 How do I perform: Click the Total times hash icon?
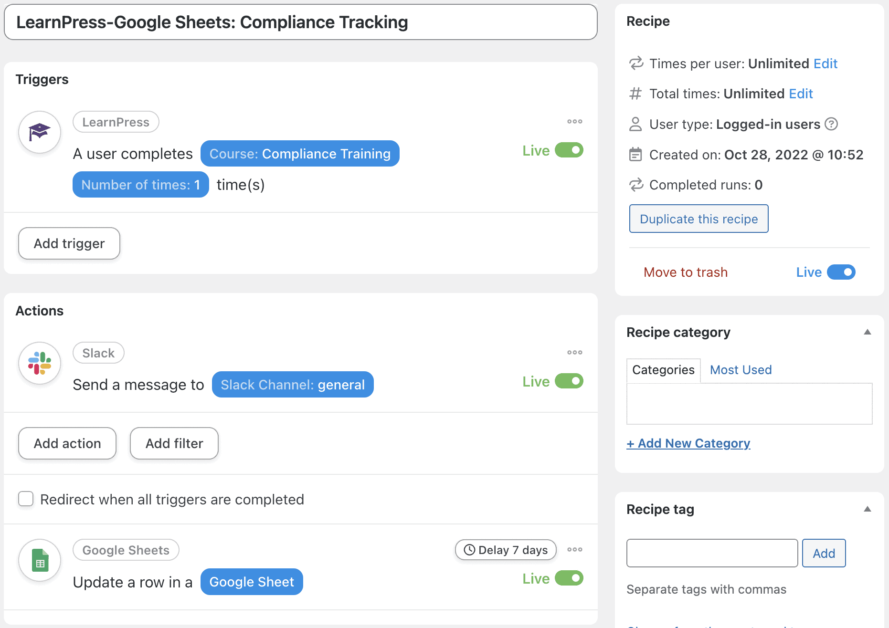pyautogui.click(x=636, y=94)
